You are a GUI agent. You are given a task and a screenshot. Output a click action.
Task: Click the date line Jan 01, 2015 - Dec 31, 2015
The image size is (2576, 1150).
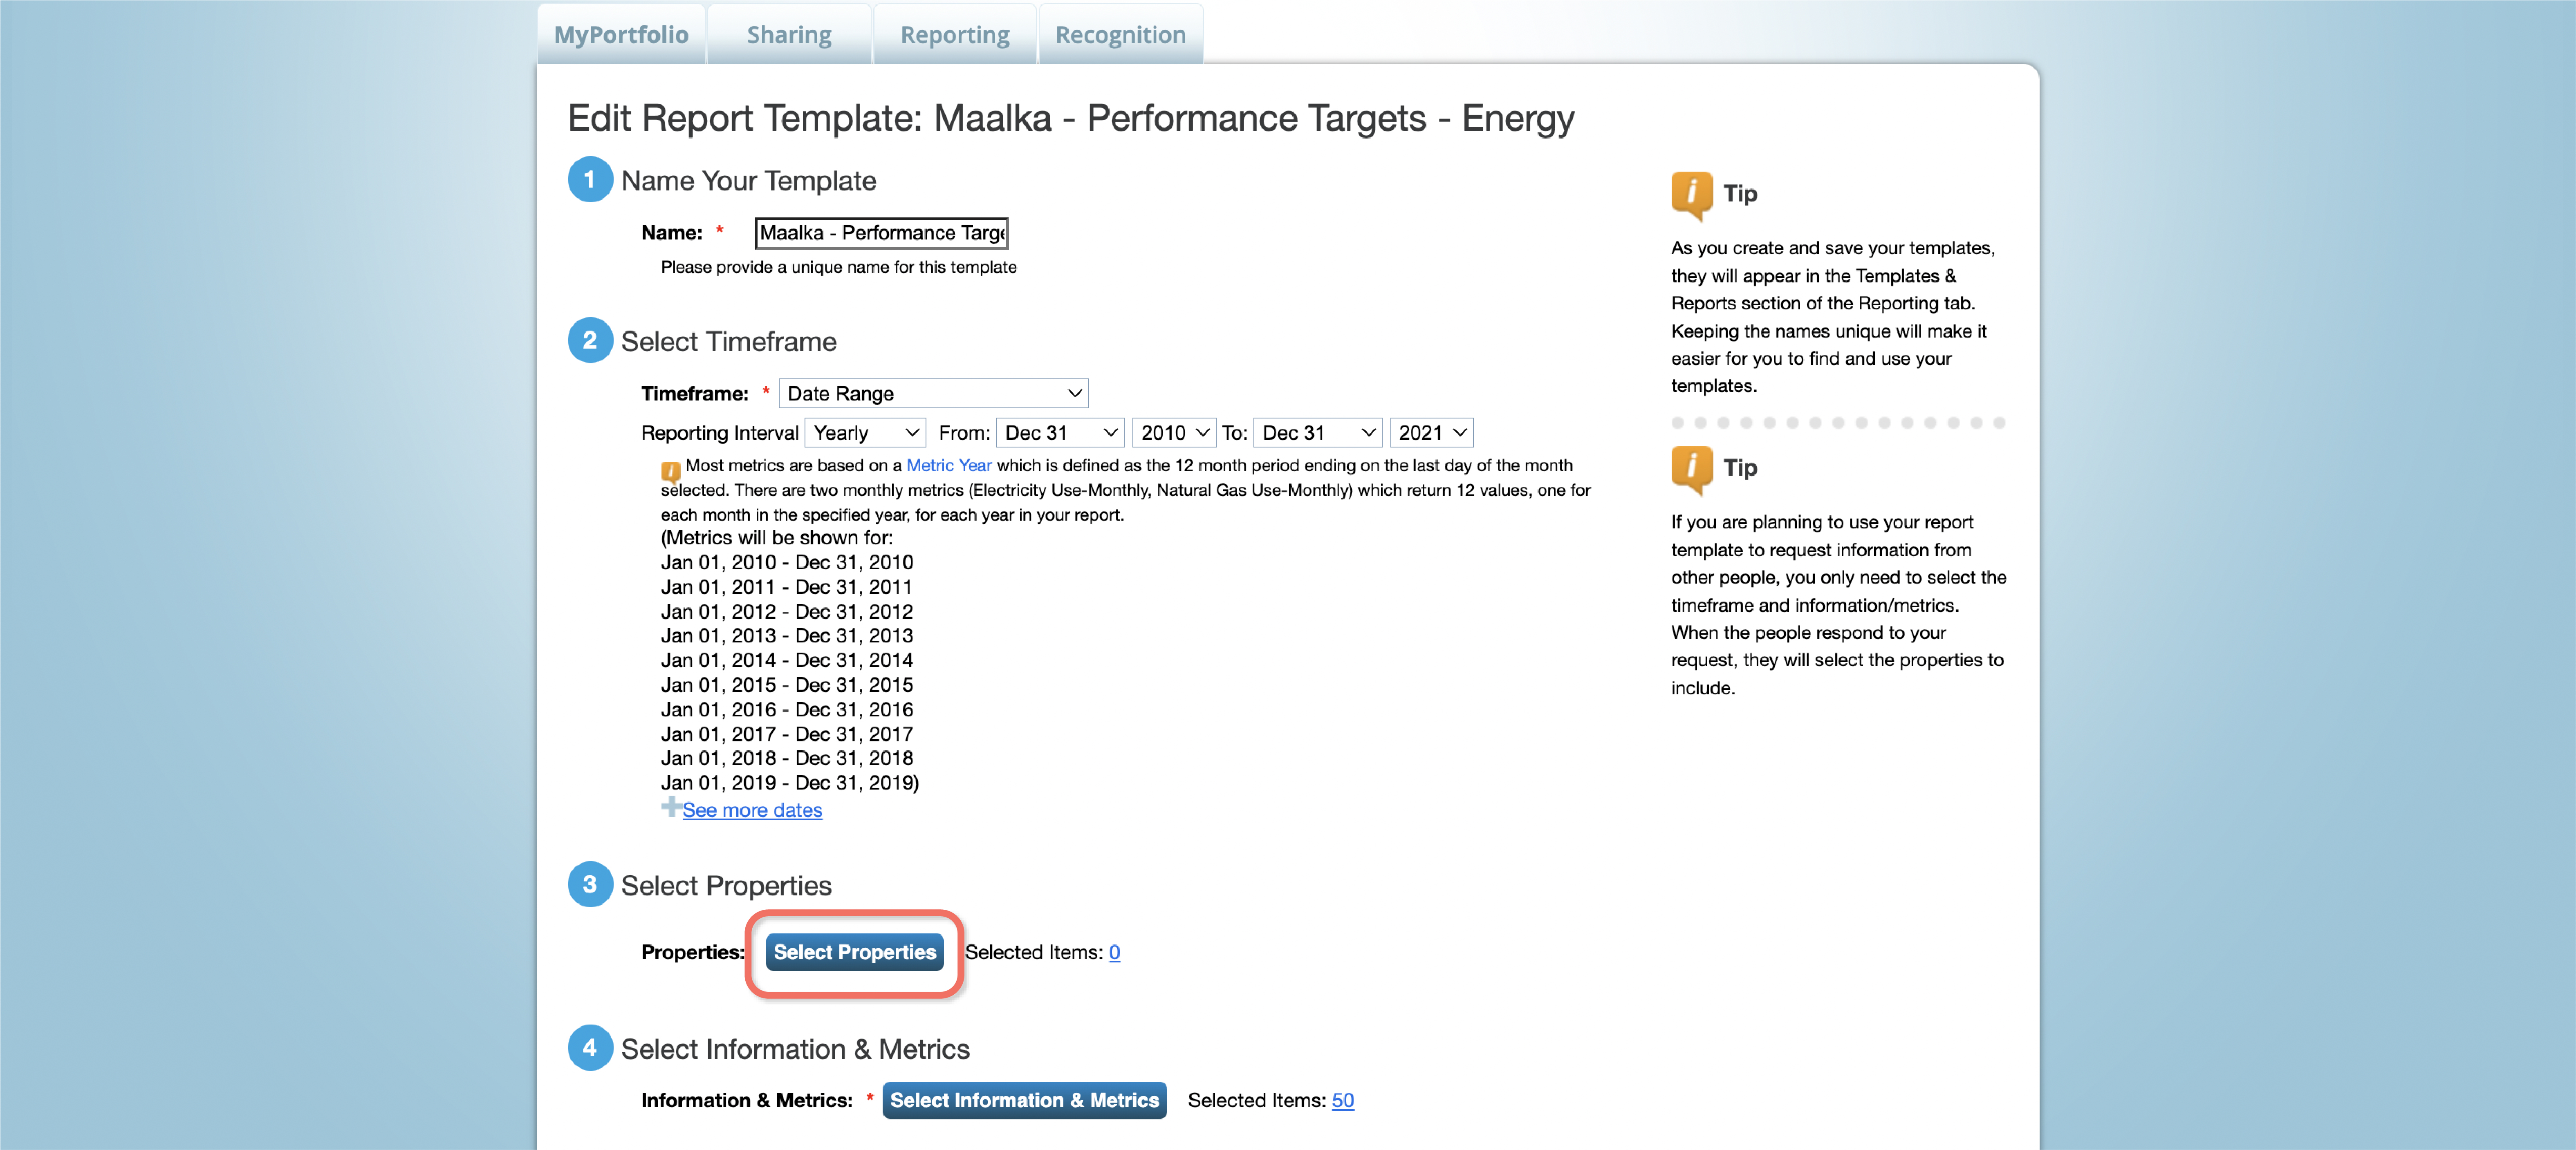click(x=787, y=685)
